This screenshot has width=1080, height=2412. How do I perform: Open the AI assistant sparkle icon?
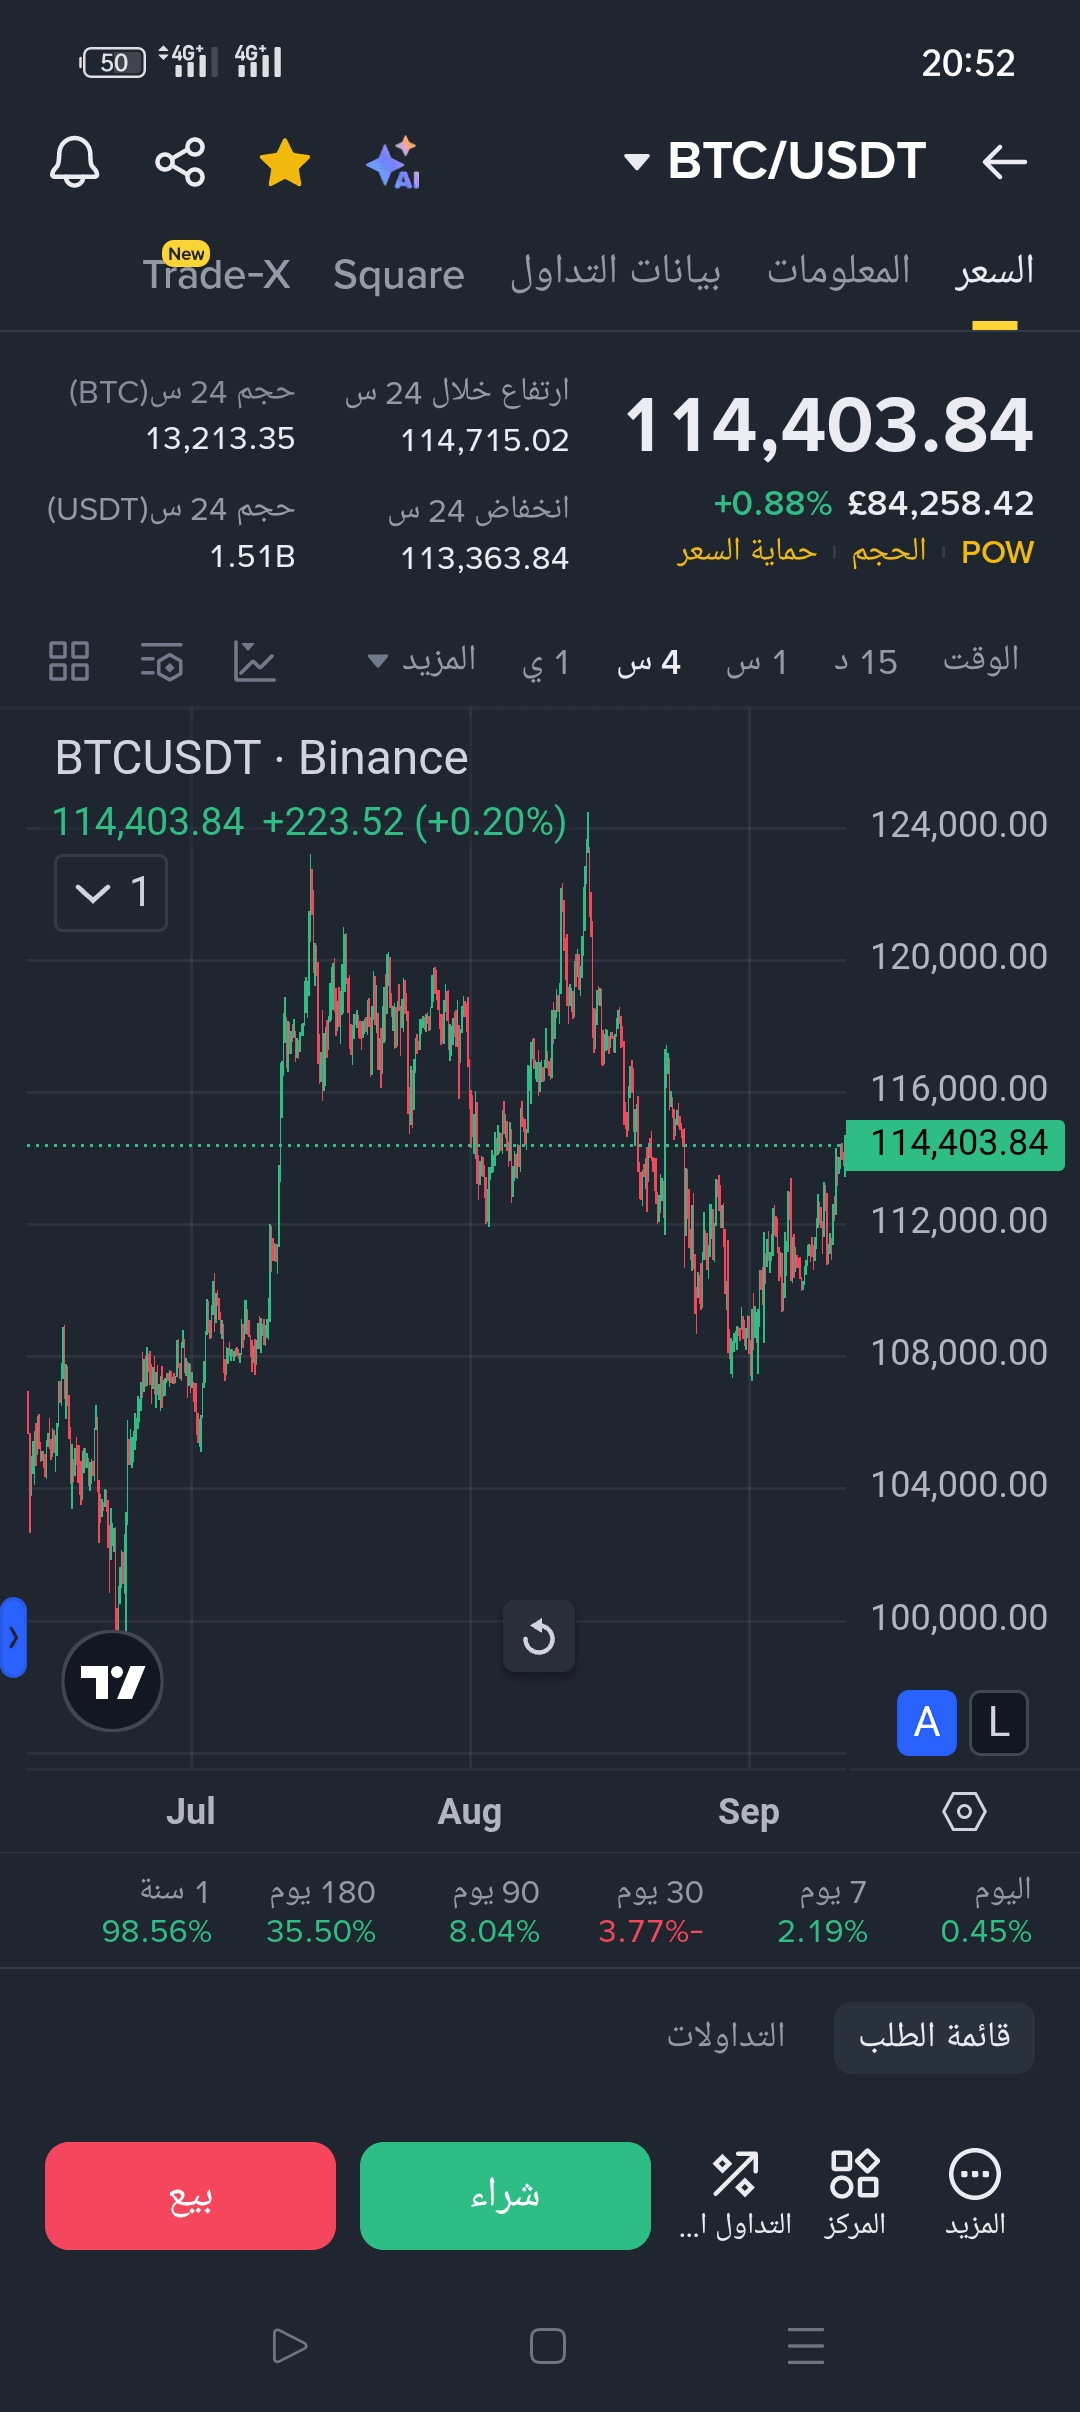coord(393,162)
